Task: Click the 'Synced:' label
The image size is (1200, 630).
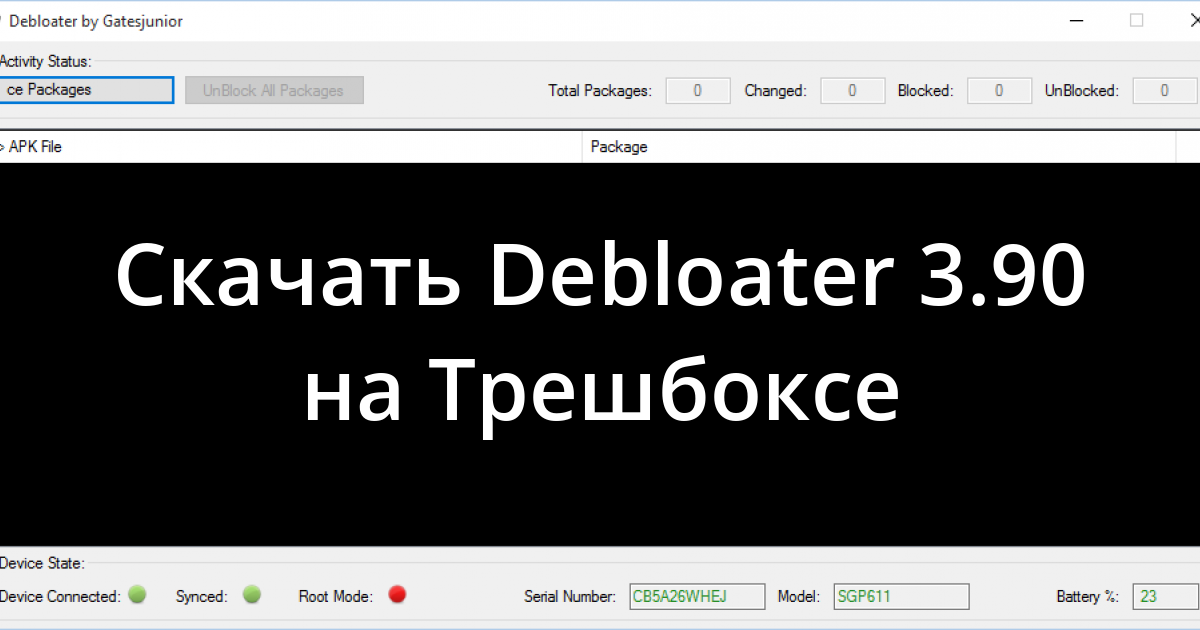Action: pos(201,597)
